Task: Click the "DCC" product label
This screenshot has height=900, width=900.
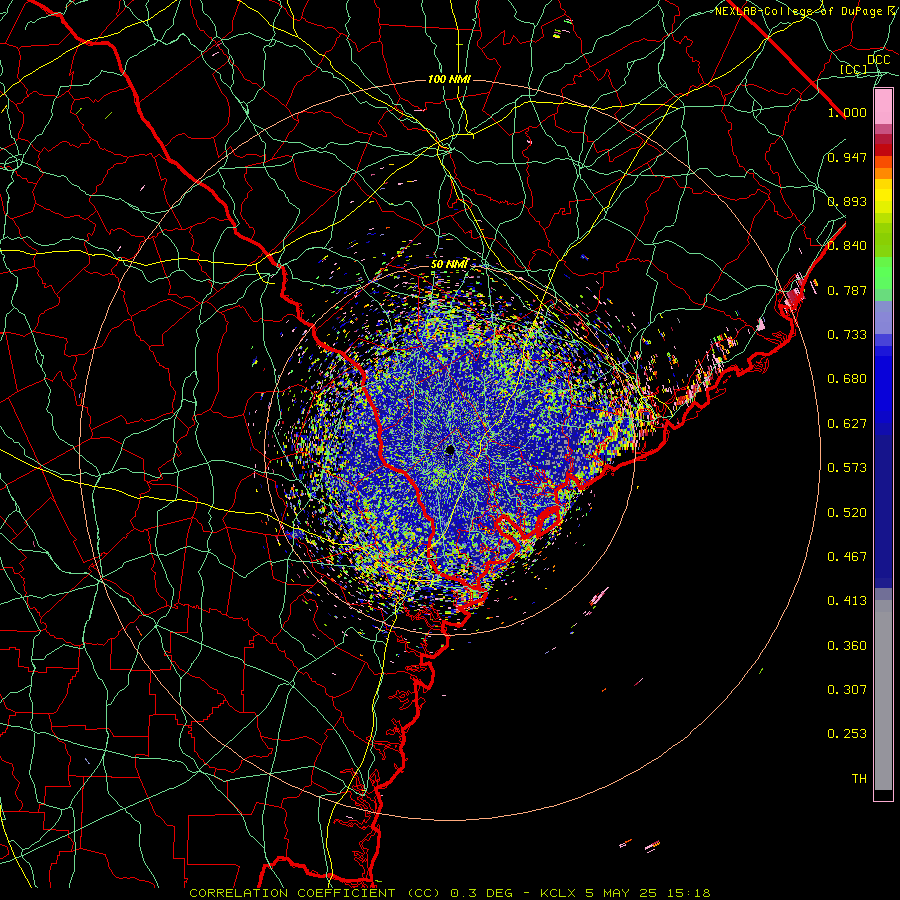Action: coord(879,60)
